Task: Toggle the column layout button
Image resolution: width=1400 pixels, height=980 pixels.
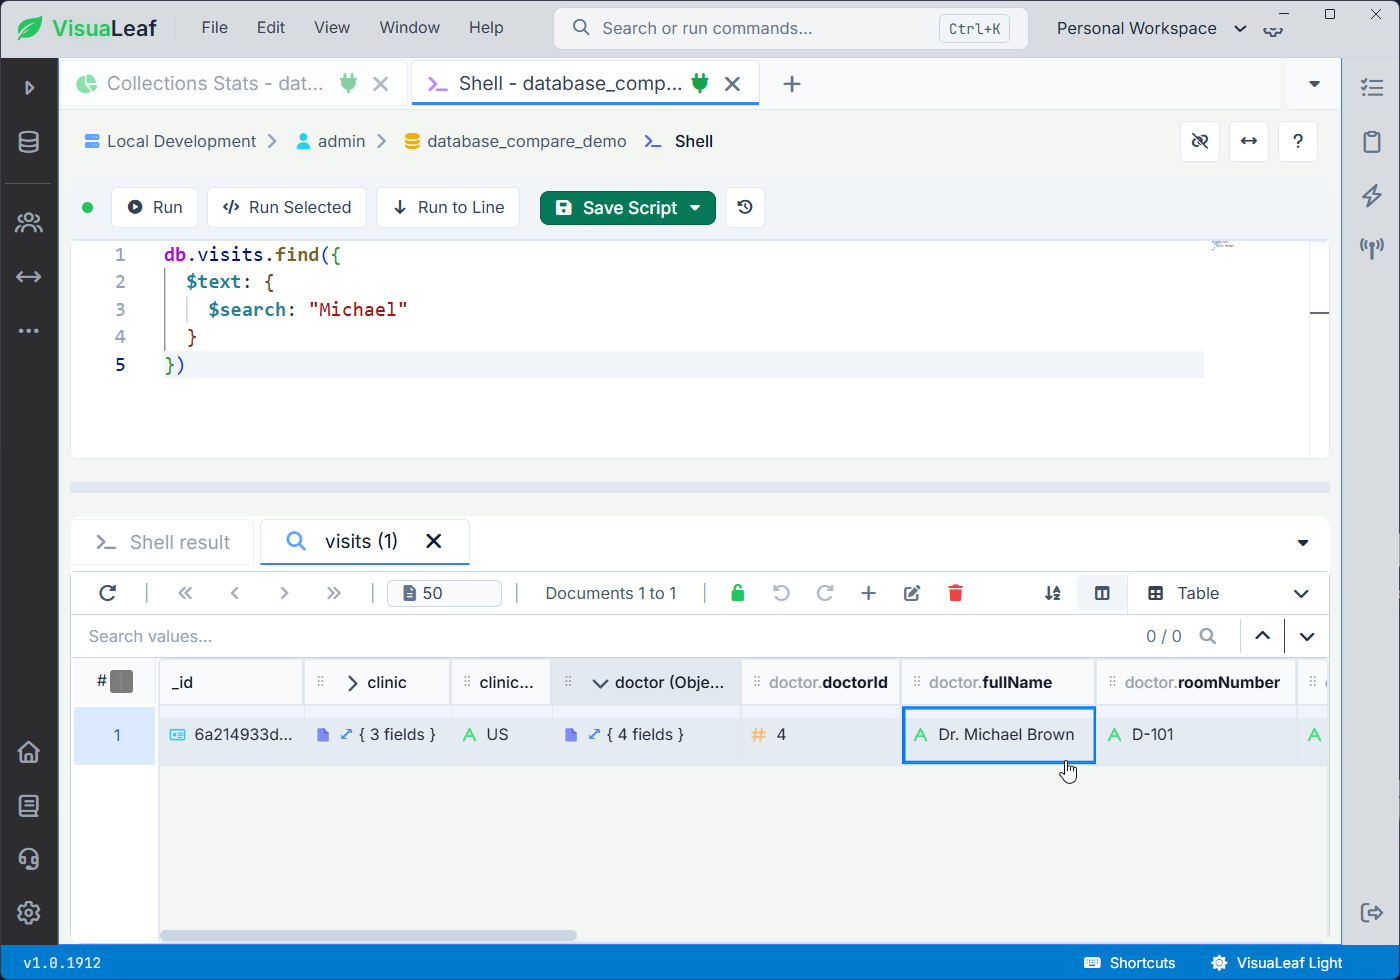Action: tap(1102, 593)
